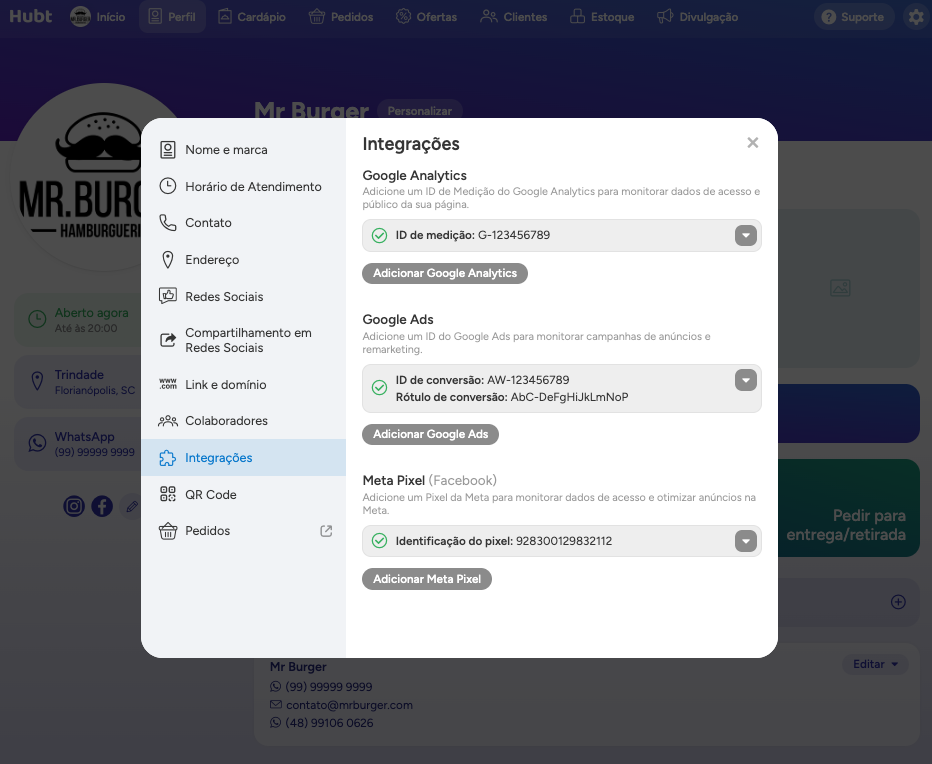
Task: Click the Personalizar button
Action: point(420,111)
